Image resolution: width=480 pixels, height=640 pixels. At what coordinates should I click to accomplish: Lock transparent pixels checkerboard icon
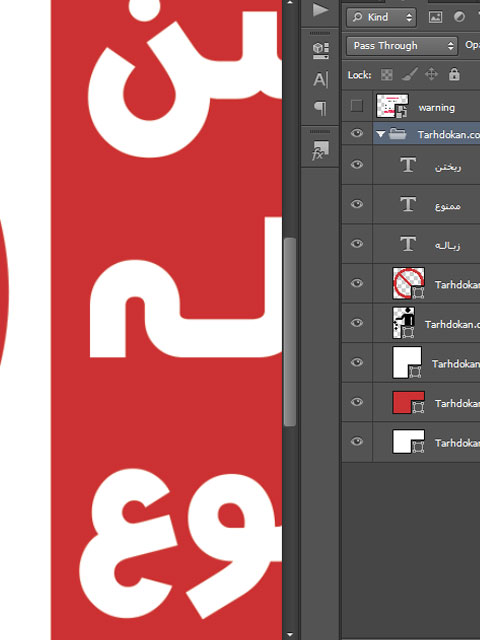[387, 75]
